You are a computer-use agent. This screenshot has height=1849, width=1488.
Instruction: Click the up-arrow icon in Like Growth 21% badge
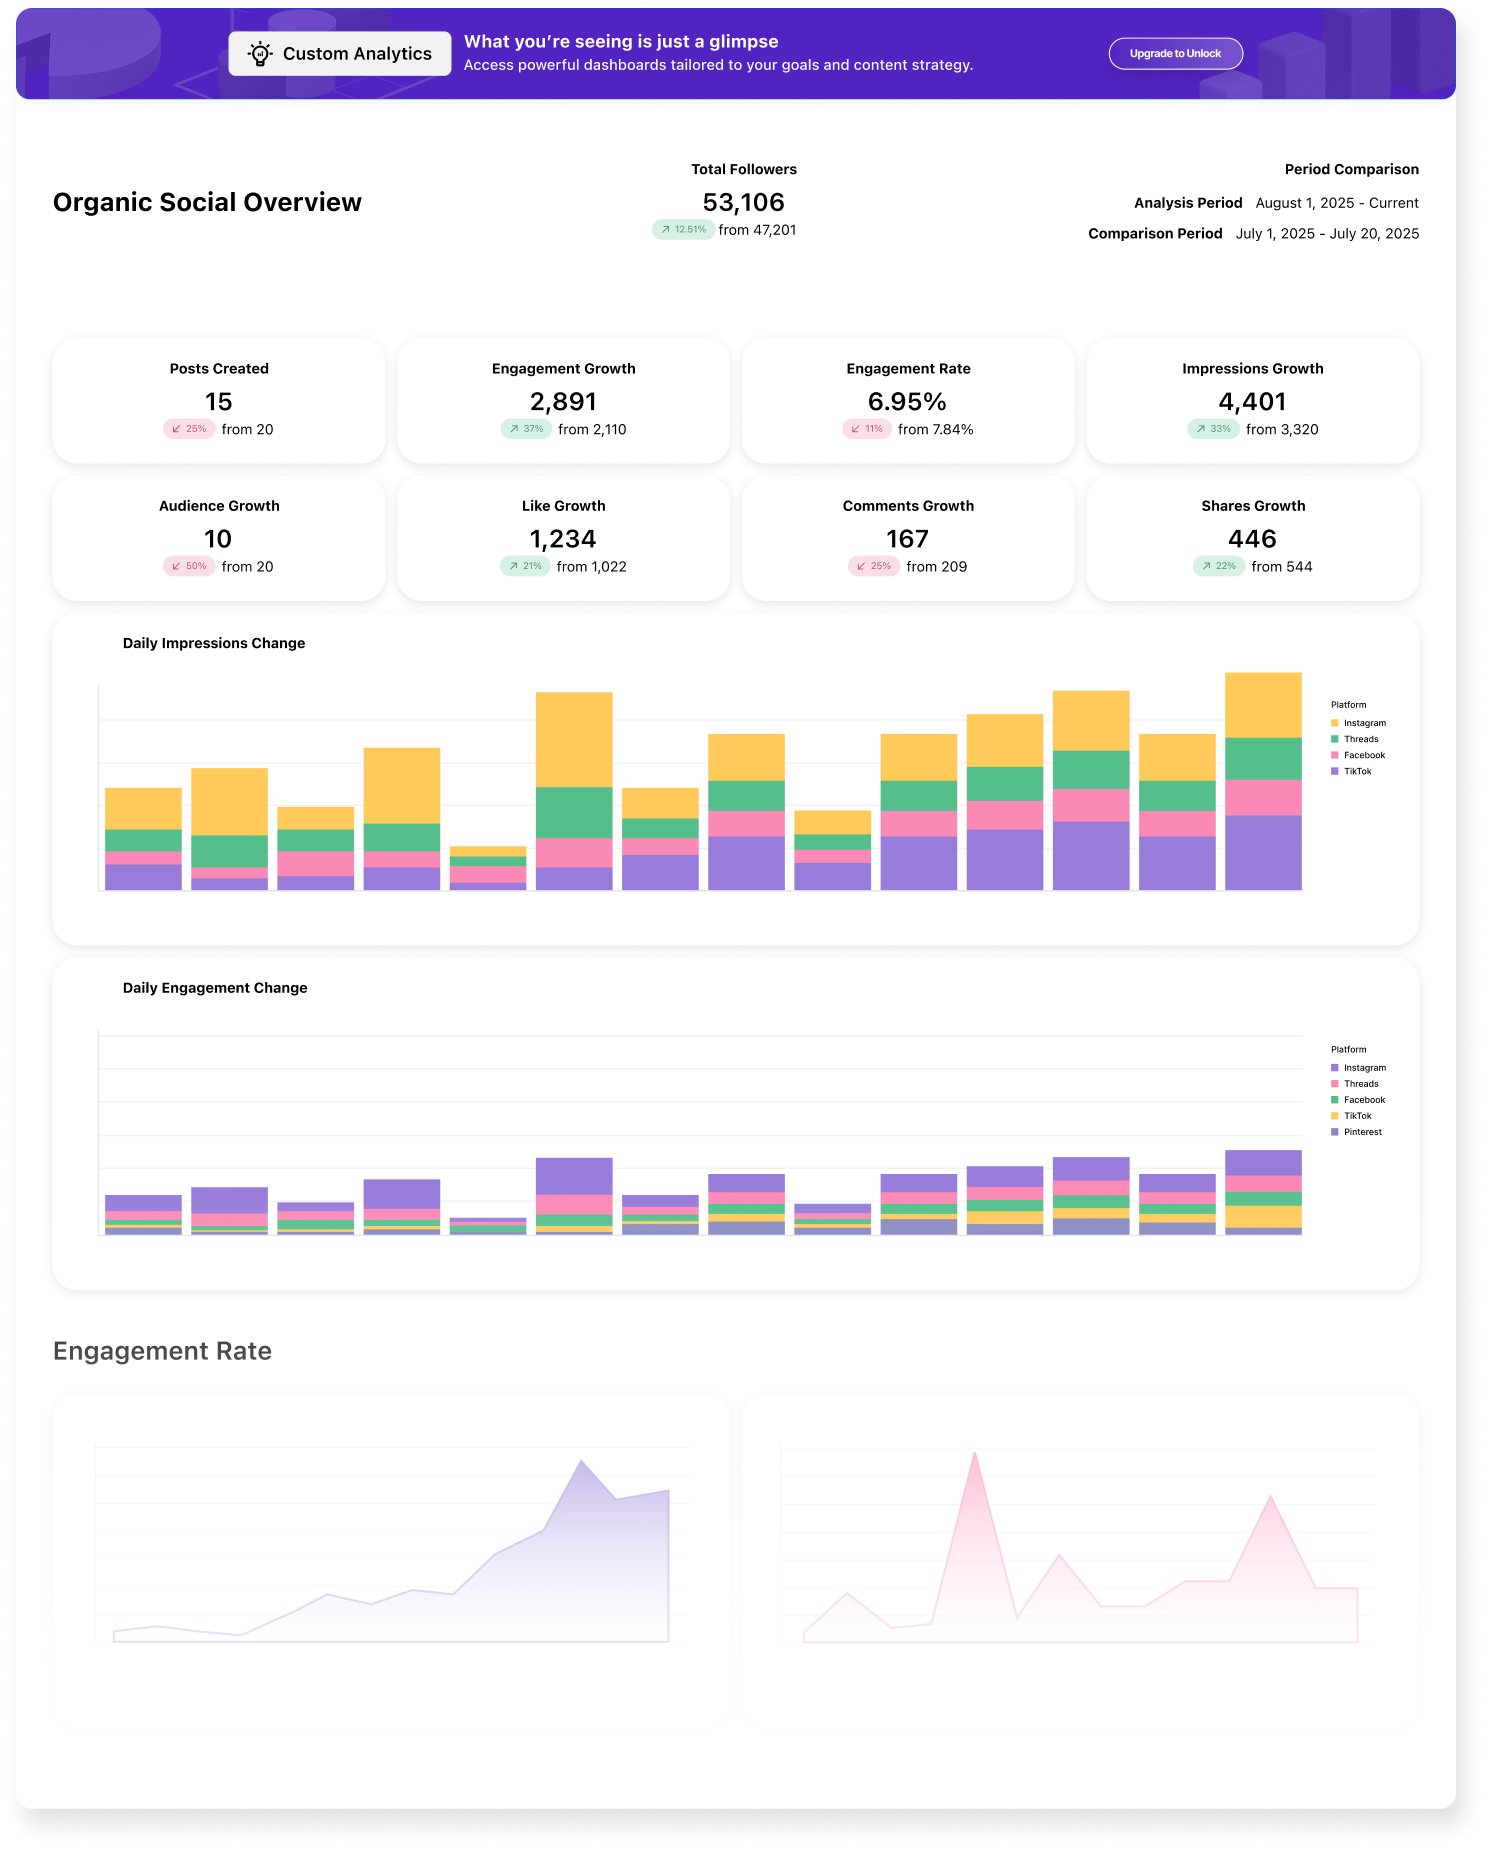point(513,566)
